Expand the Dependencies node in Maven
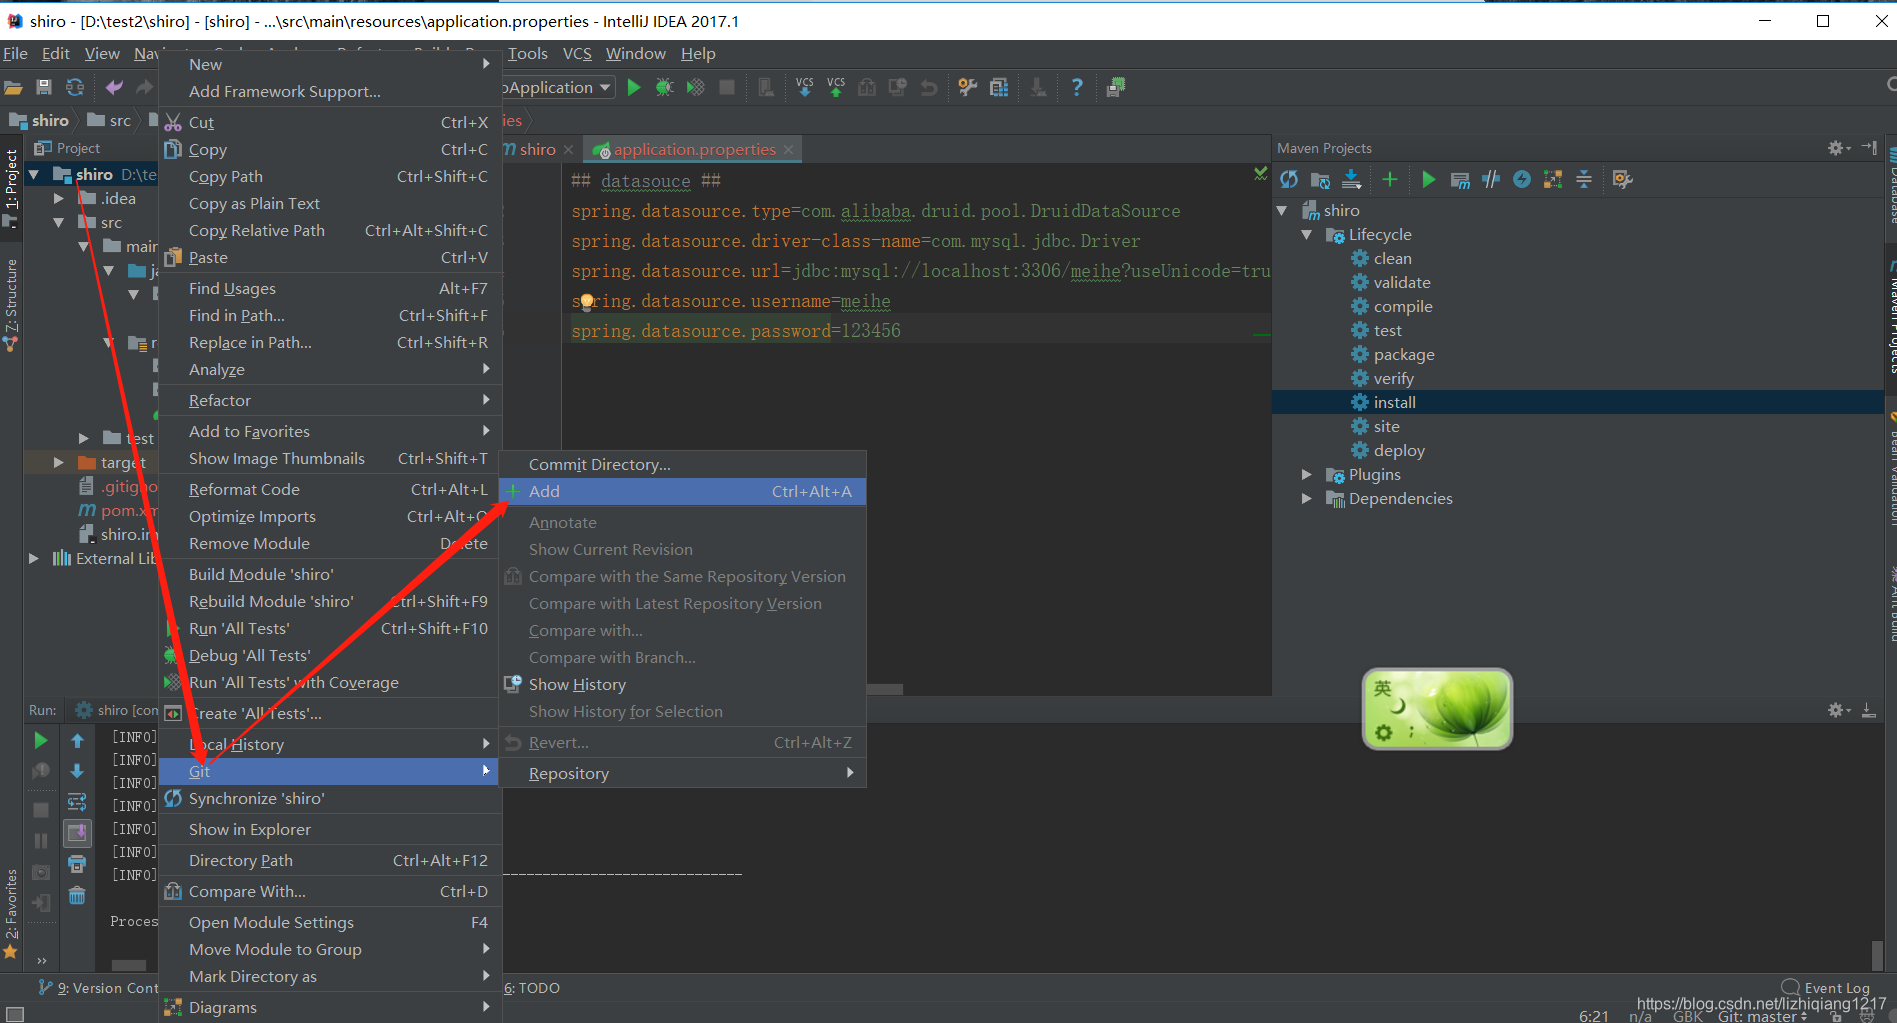 point(1307,499)
